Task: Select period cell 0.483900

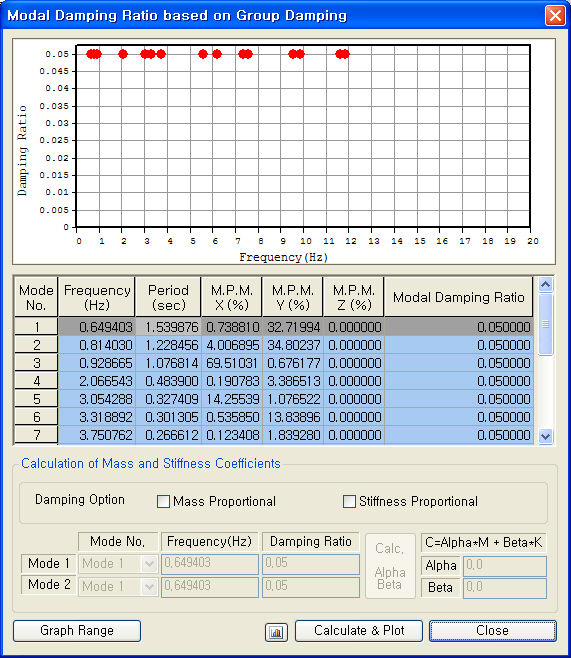Action: click(168, 381)
